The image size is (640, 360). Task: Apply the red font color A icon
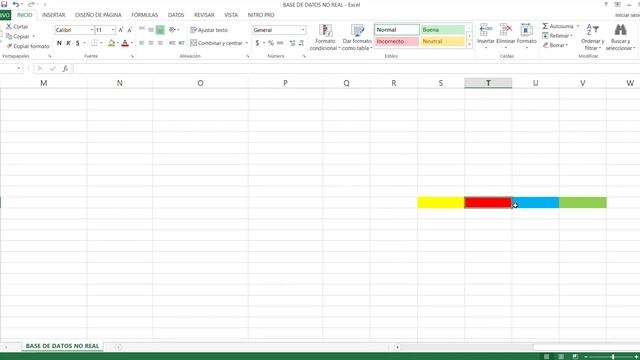125,43
